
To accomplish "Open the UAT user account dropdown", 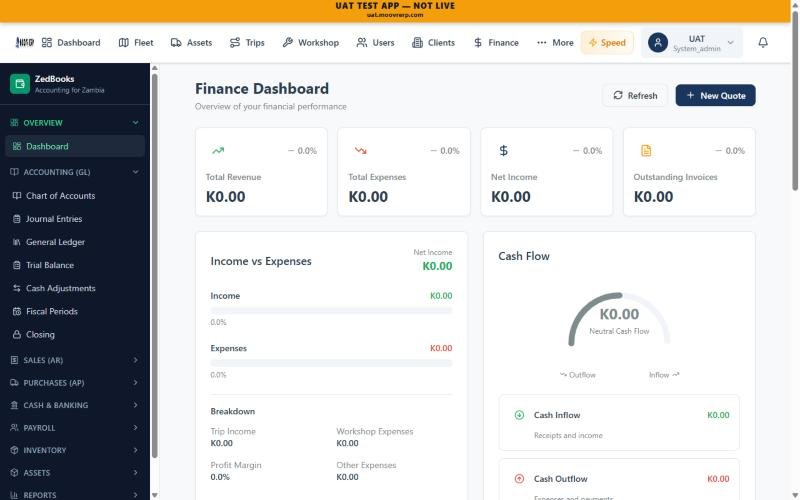I will click(691, 42).
